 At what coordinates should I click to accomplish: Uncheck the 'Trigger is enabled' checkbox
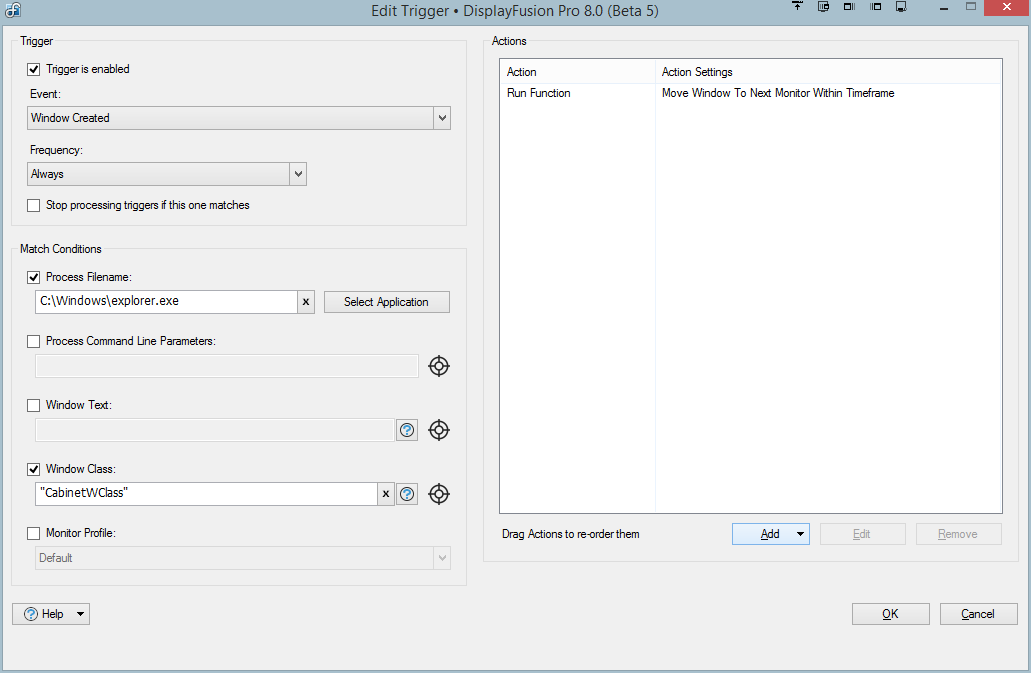34,69
